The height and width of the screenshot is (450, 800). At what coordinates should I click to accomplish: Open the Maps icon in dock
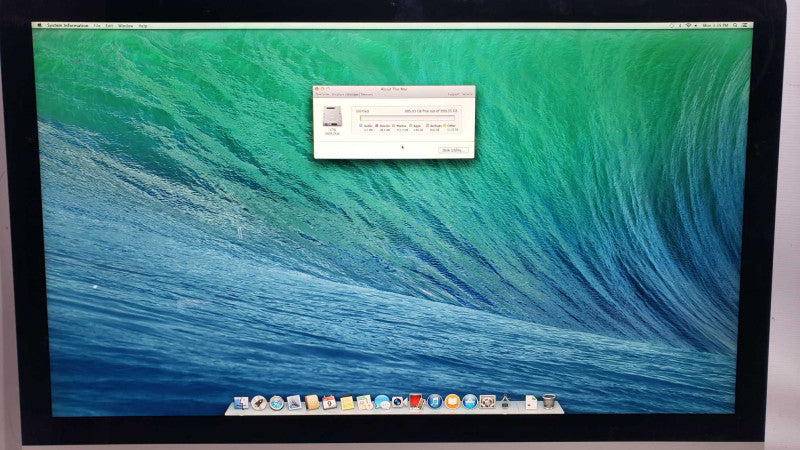pyautogui.click(x=364, y=403)
